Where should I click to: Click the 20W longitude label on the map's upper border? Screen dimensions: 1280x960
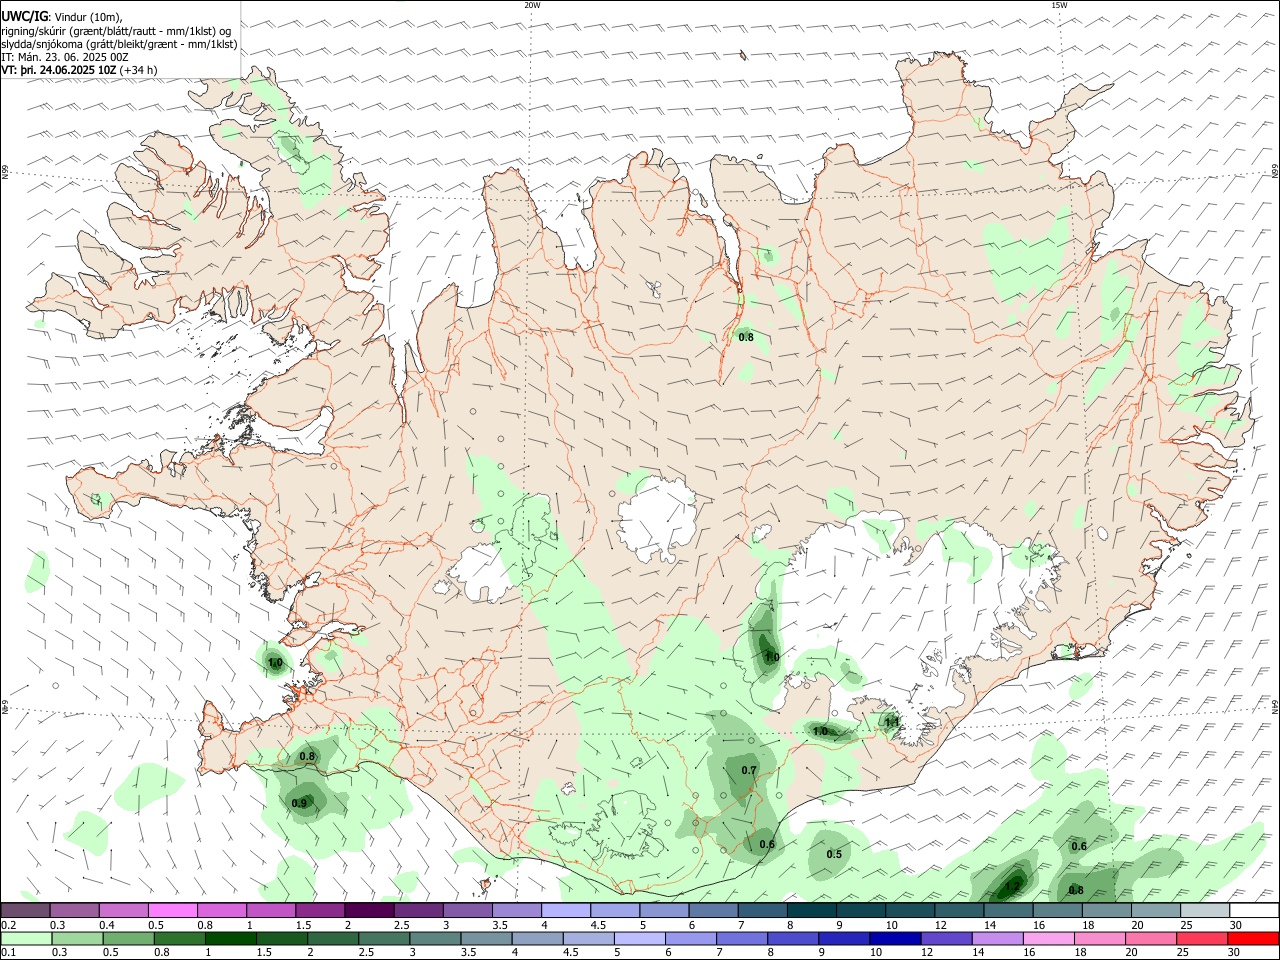(532, 5)
